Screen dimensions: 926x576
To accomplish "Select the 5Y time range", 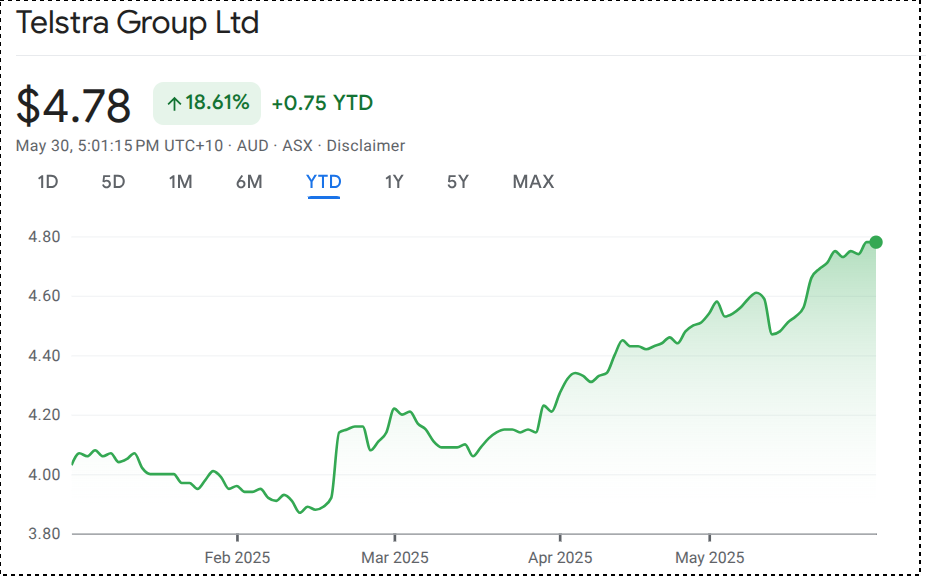I will pyautogui.click(x=457, y=182).
